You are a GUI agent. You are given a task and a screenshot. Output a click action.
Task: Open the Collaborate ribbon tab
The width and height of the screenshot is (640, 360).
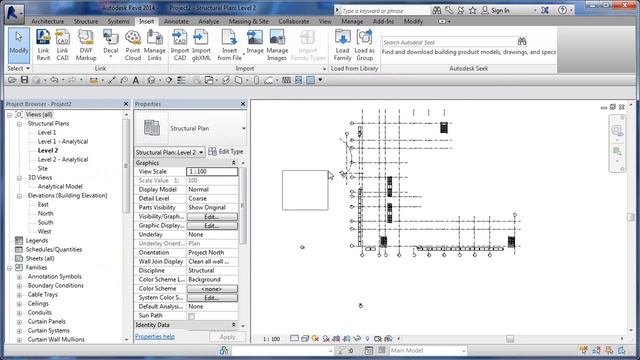294,21
